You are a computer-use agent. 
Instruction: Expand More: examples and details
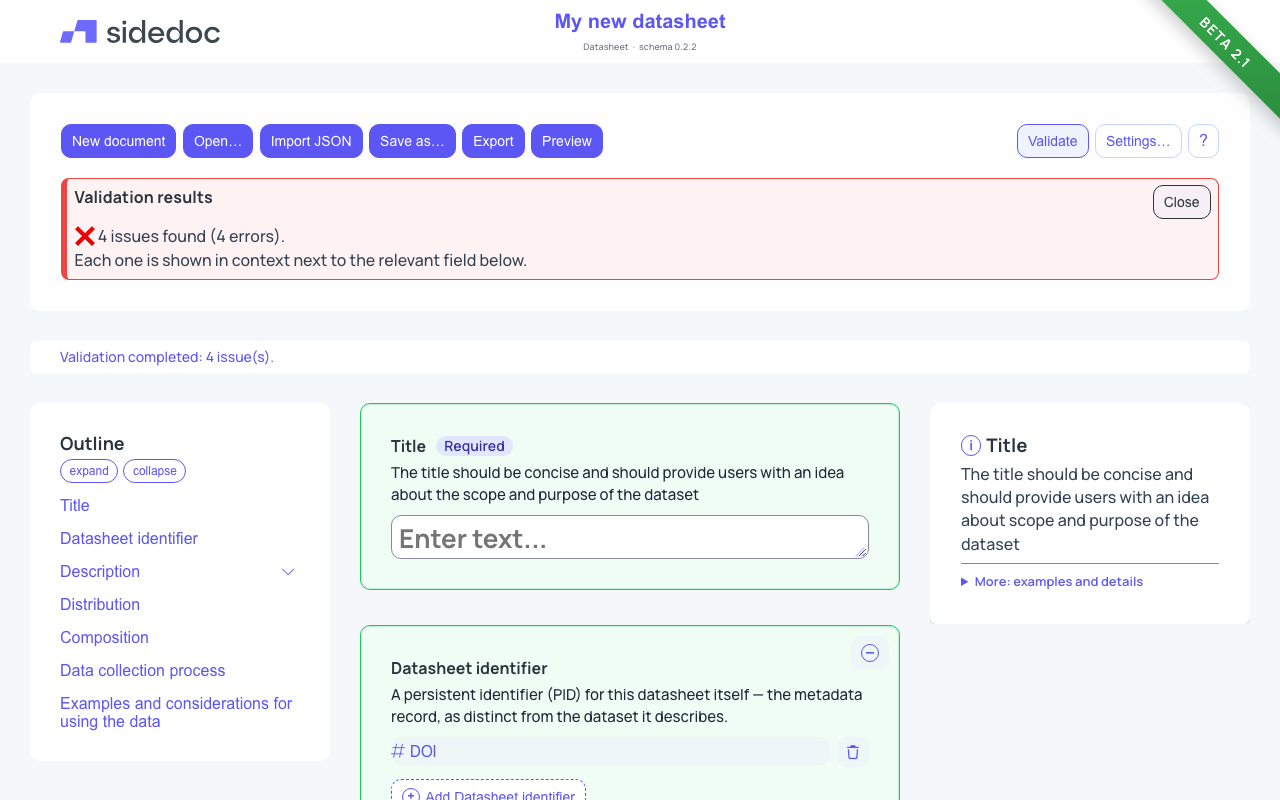(x=1052, y=582)
